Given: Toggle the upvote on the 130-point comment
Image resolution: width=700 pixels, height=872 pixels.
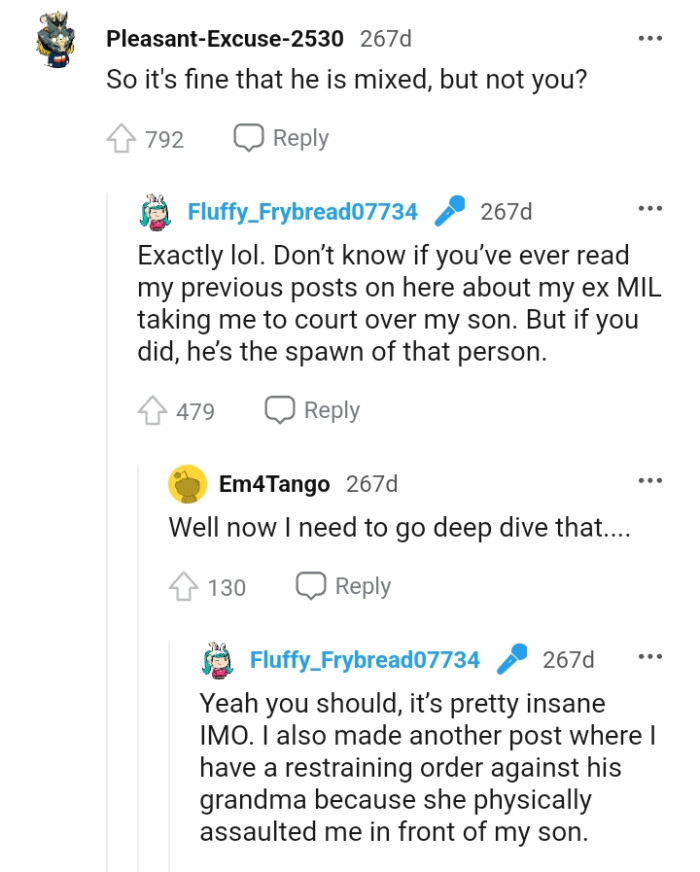Looking at the screenshot, I should (186, 586).
